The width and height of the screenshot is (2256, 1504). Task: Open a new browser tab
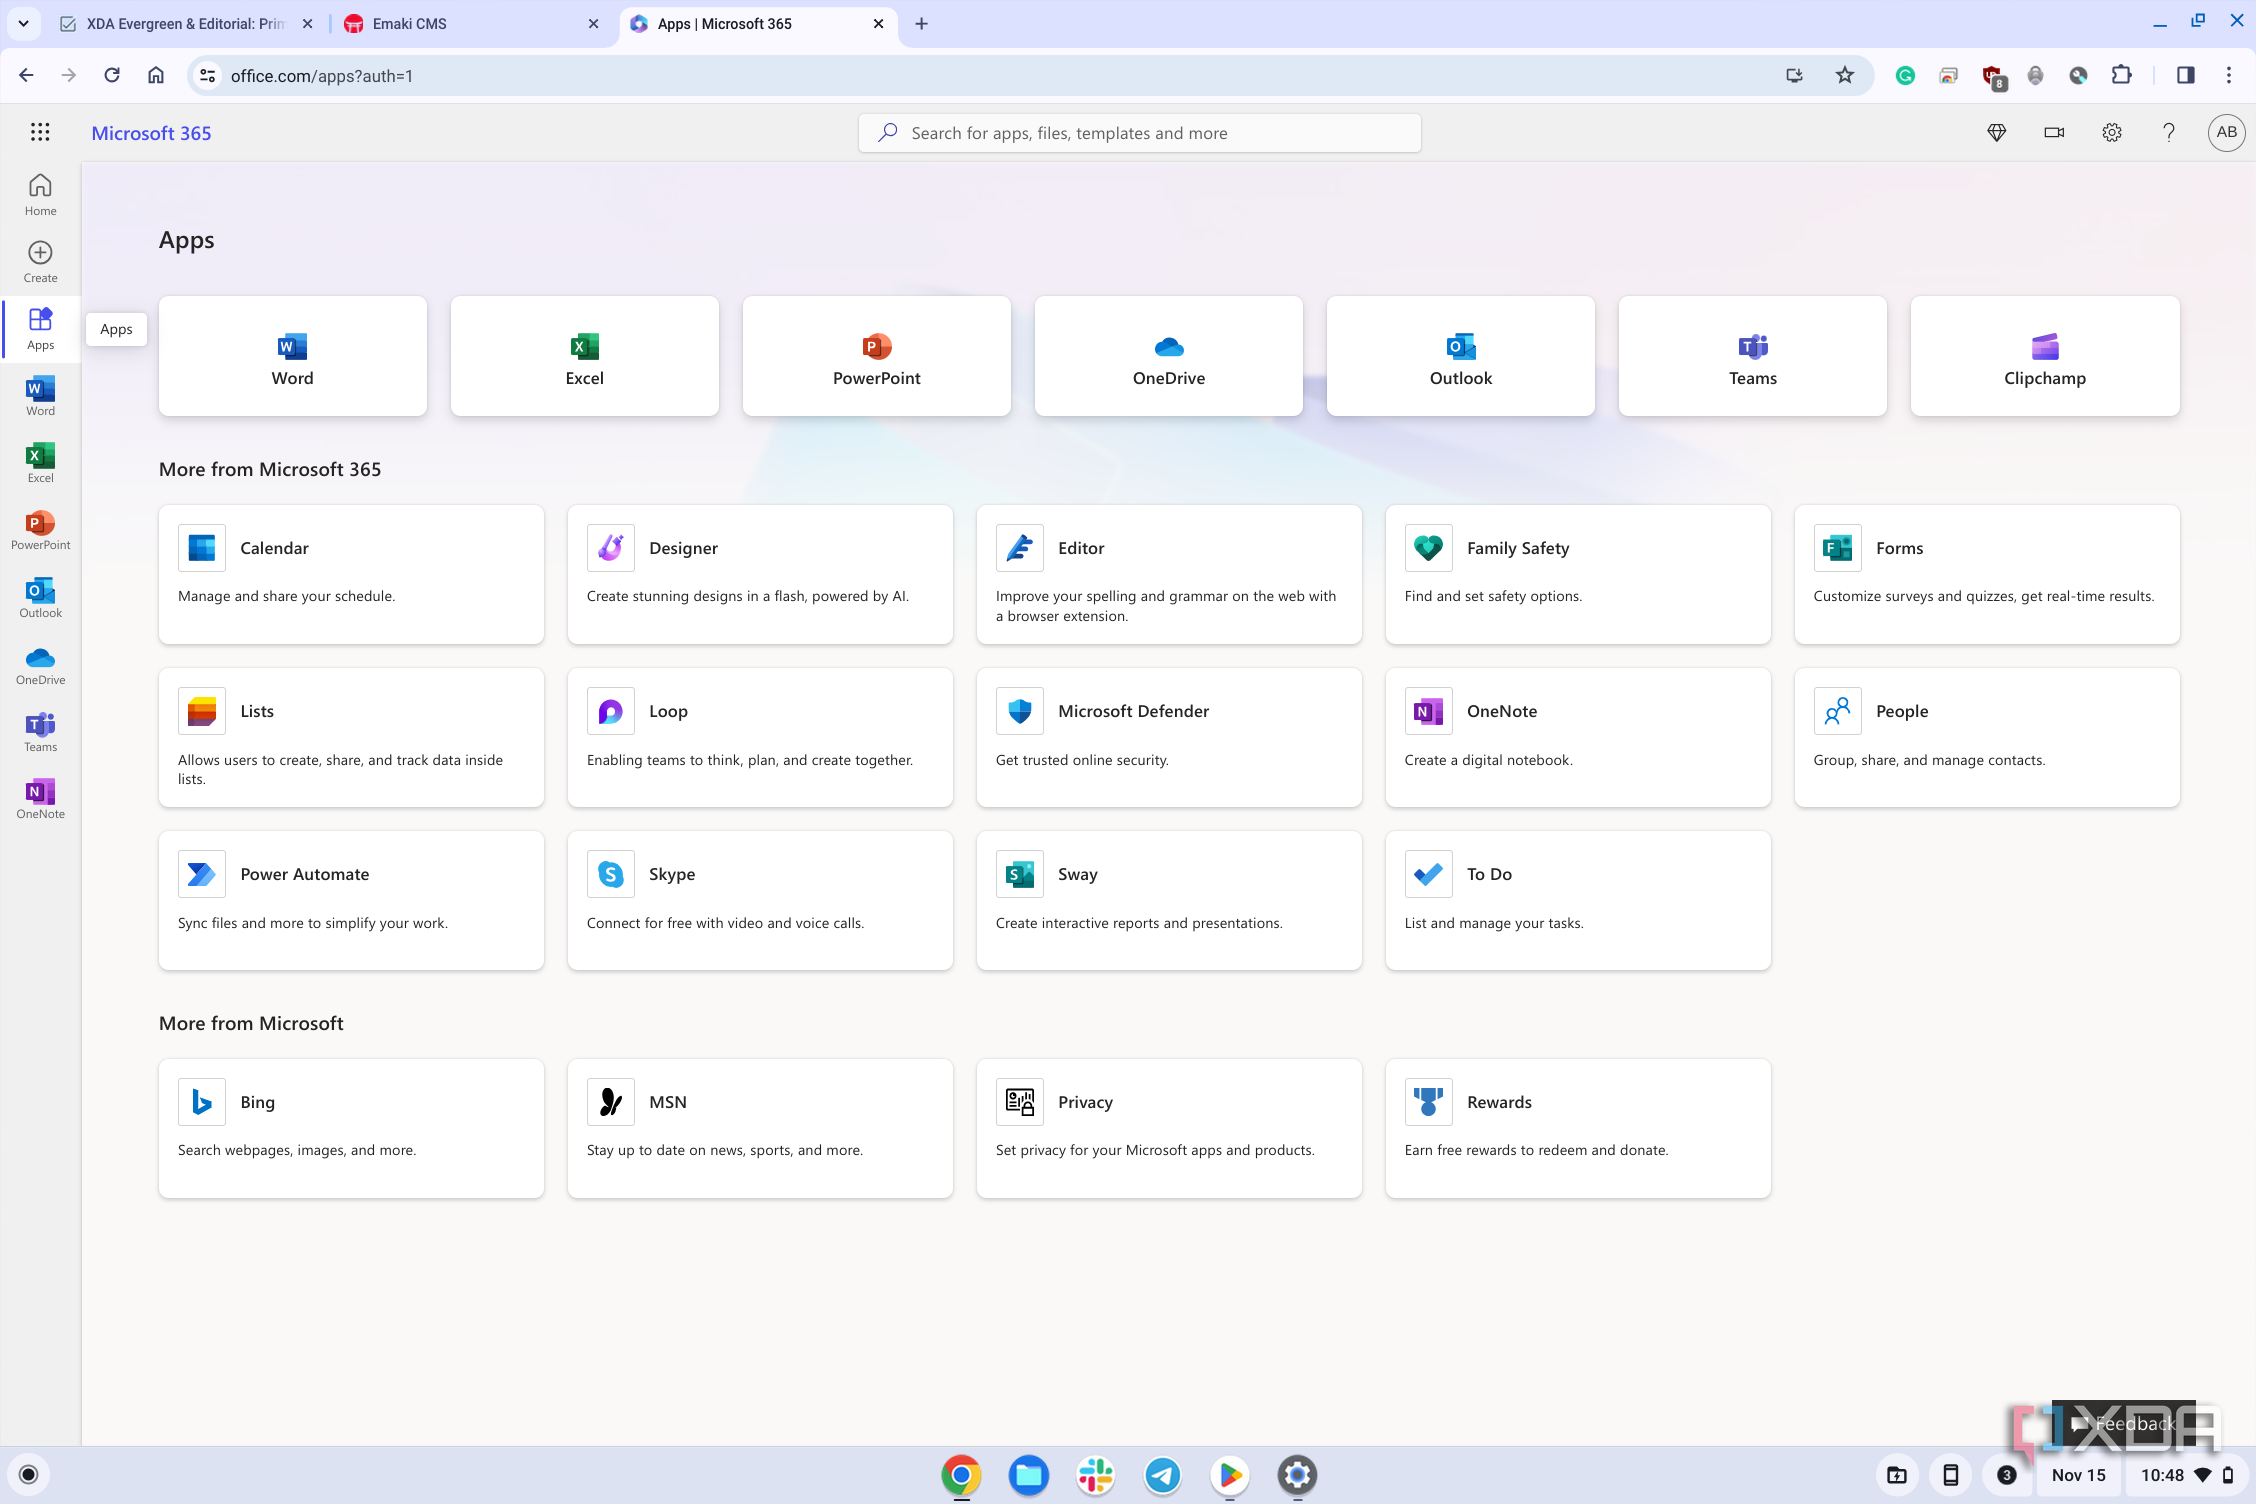921,24
